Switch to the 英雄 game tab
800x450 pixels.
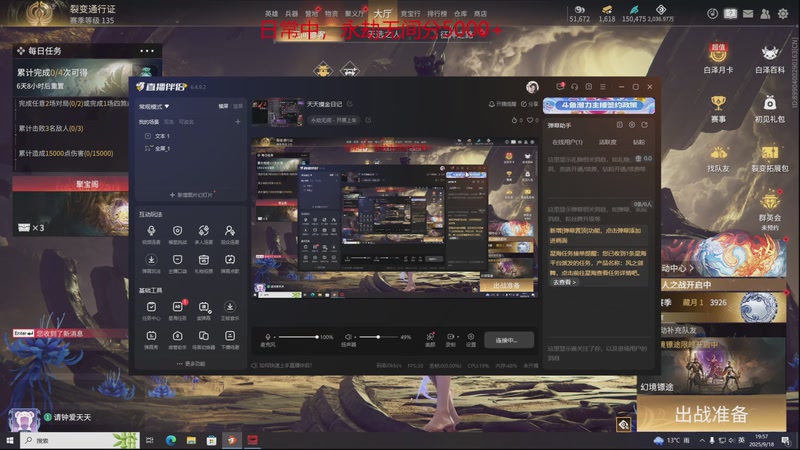[x=271, y=14]
